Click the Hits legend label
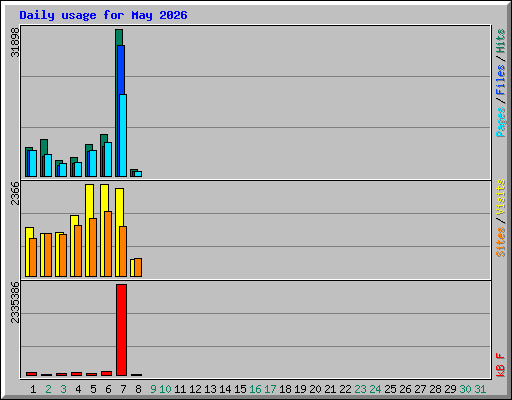Screen dimensions: 512x400 pos(500,41)
